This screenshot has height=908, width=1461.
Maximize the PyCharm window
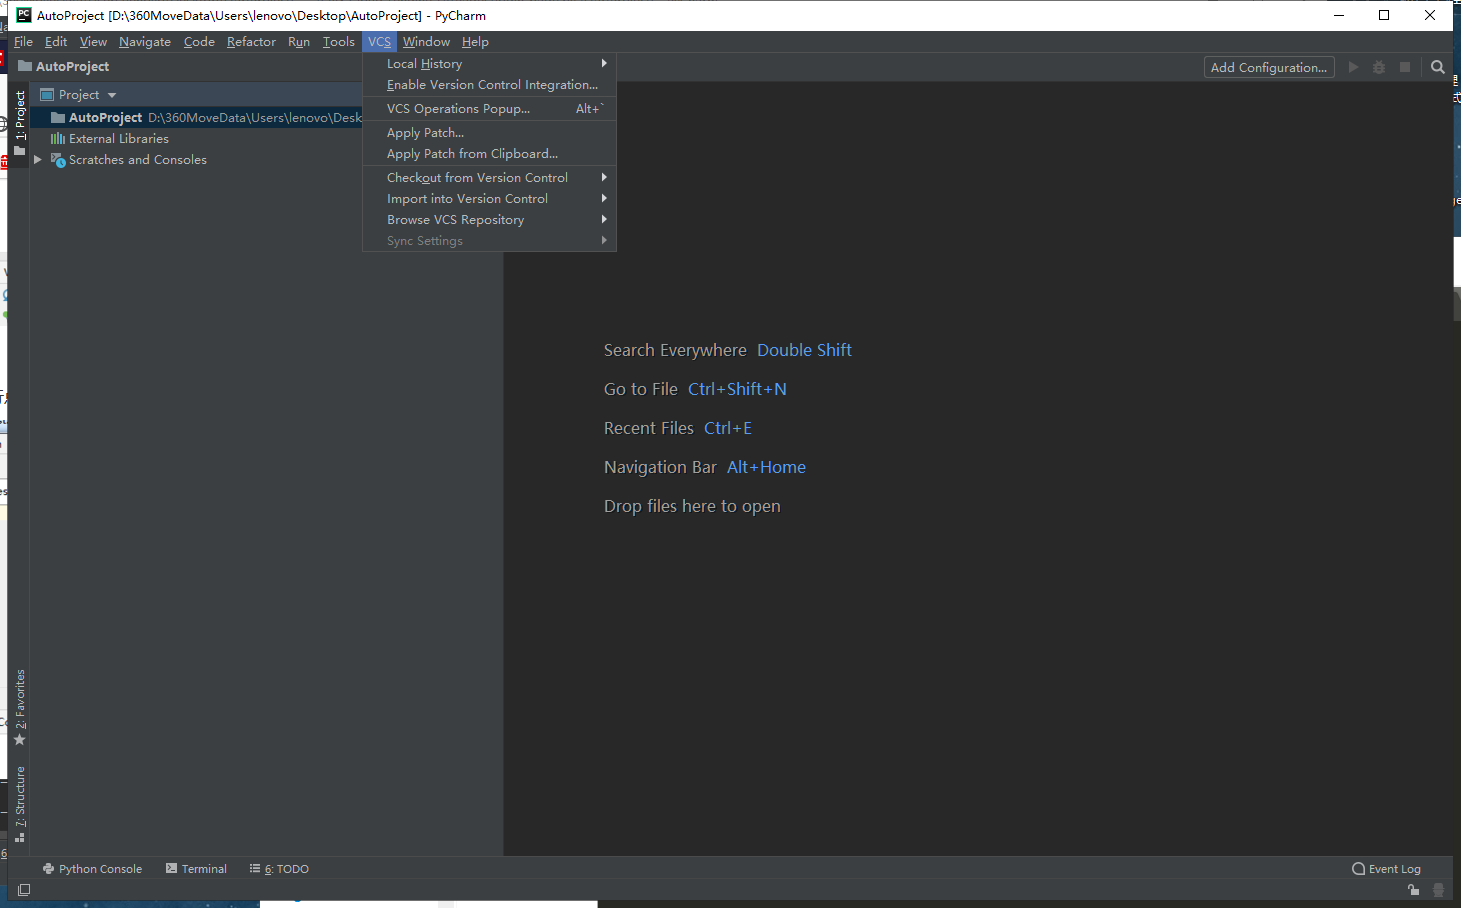pyautogui.click(x=1384, y=15)
